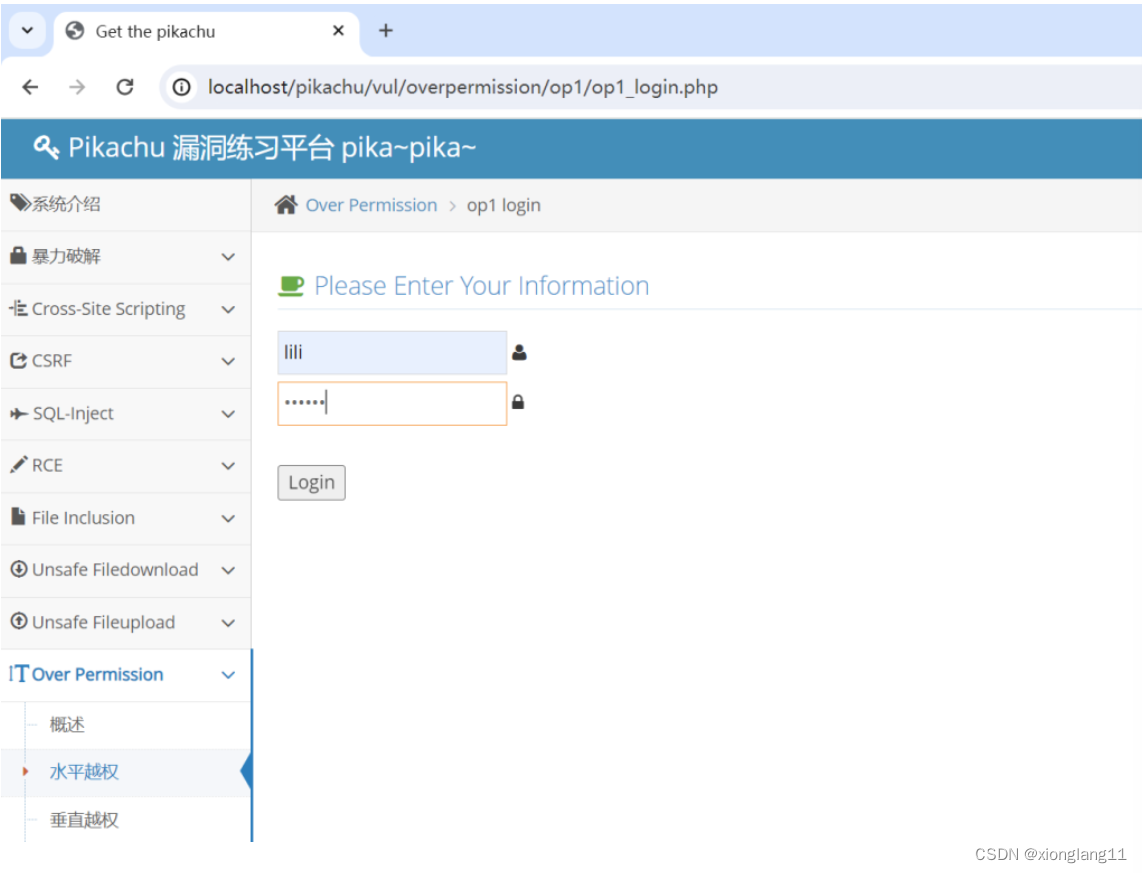Select the Over Permission sidebar menu
1142x873 pixels.
(126, 676)
